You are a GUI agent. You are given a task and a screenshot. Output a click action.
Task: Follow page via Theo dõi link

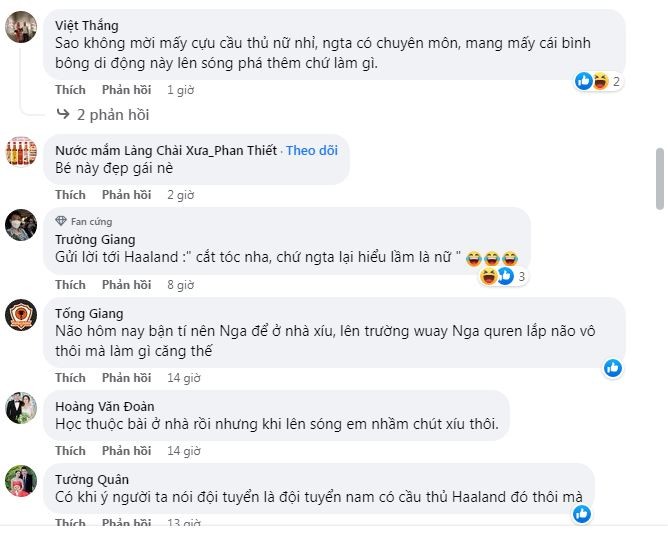click(312, 150)
